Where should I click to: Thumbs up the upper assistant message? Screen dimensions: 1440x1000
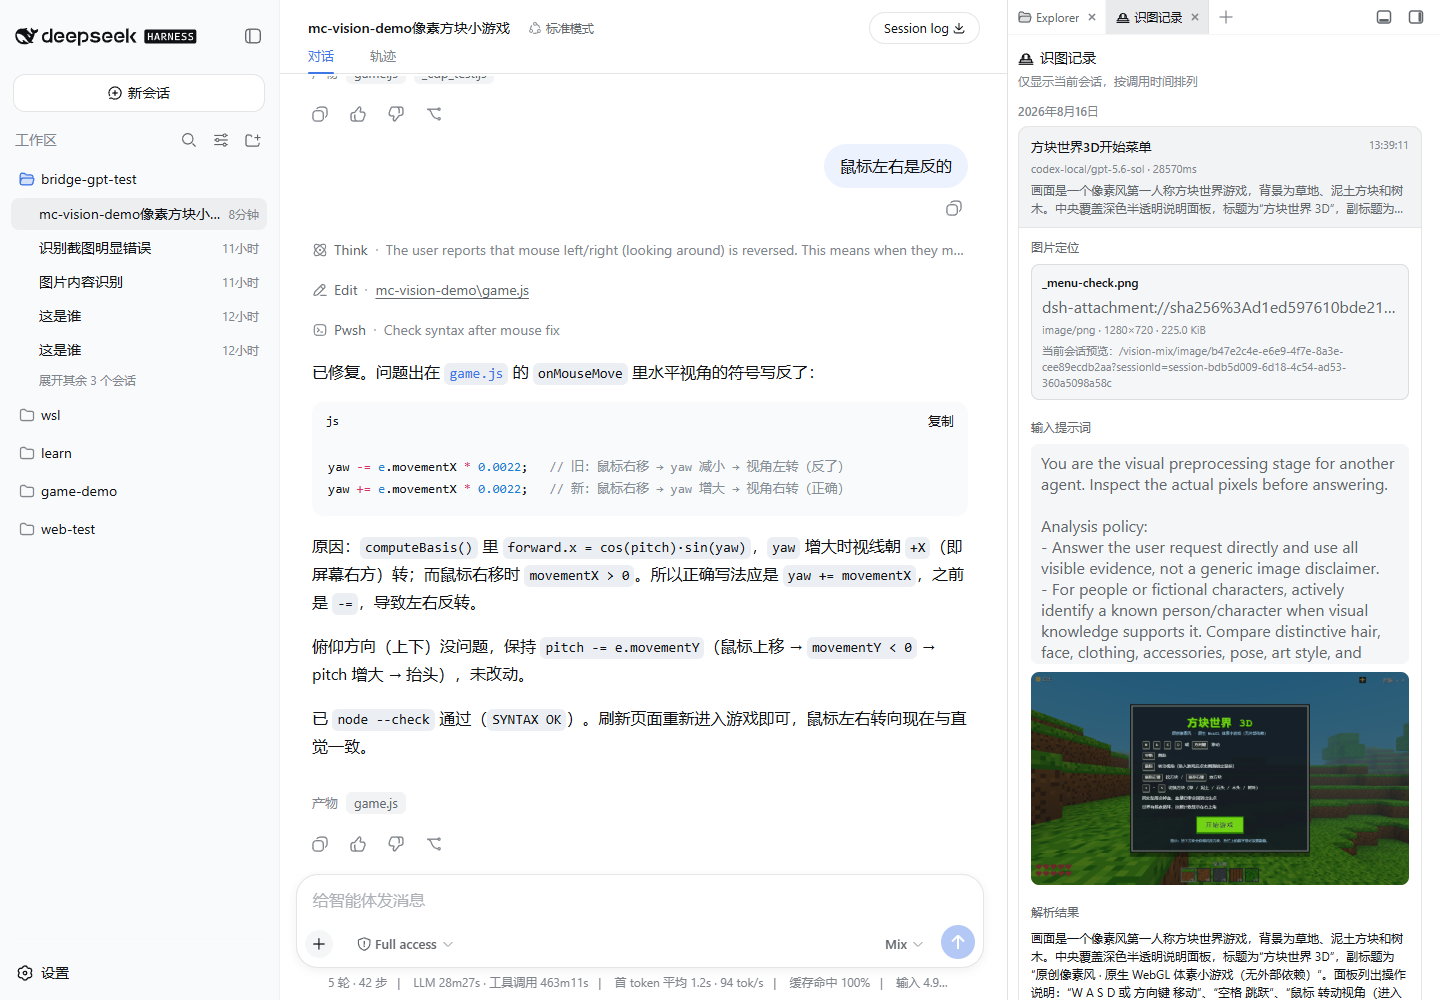358,114
